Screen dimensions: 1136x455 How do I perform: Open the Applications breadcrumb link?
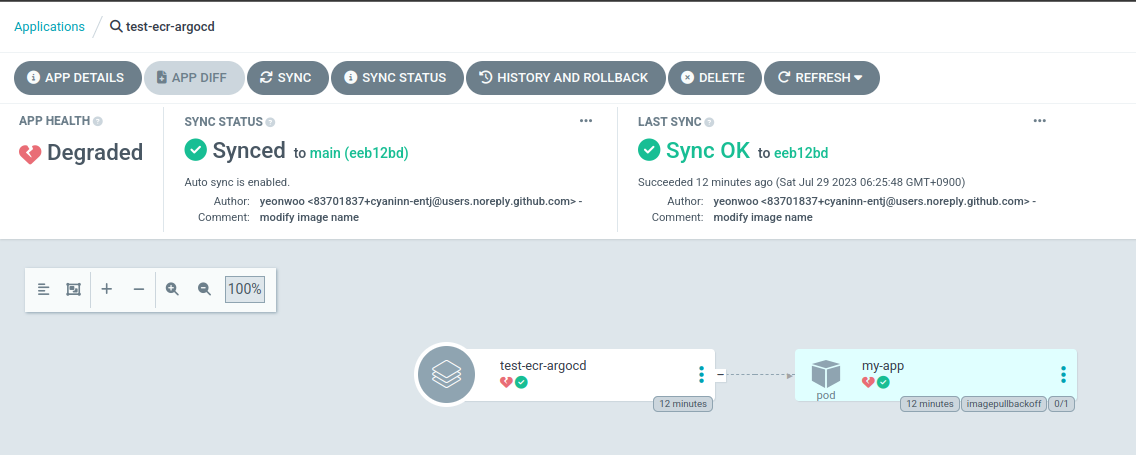pos(49,27)
